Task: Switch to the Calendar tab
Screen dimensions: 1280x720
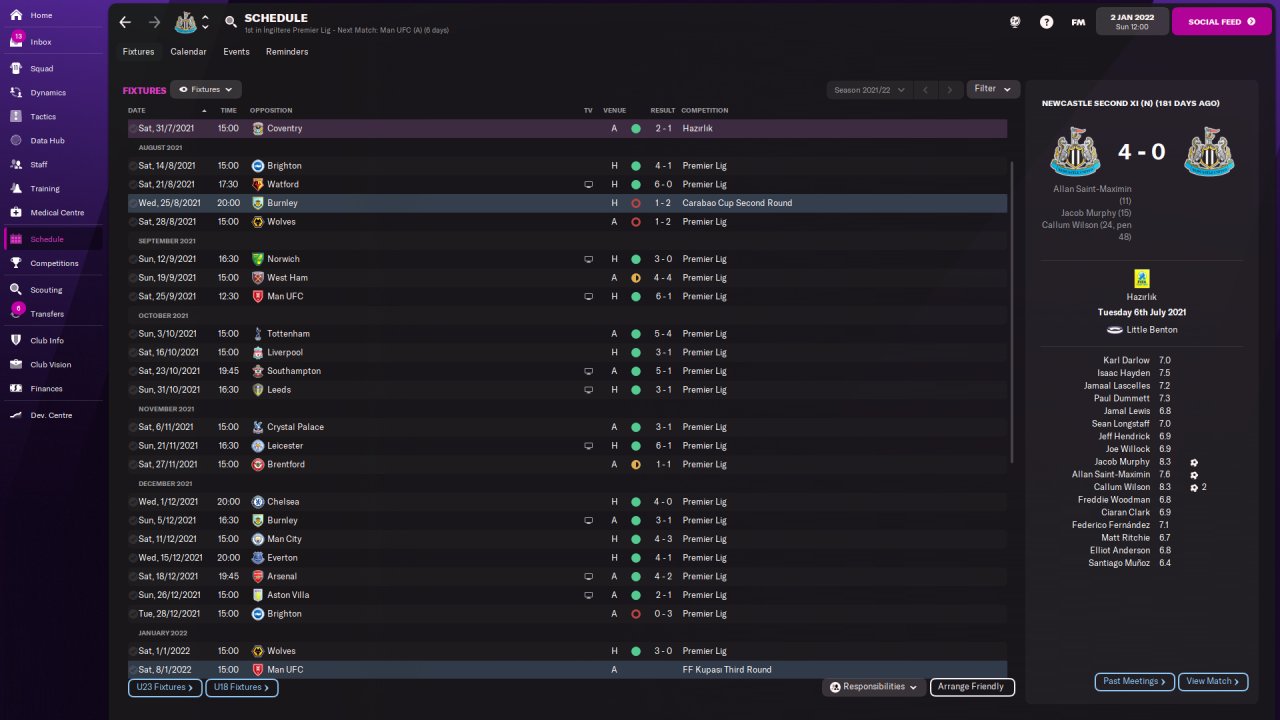Action: pos(188,52)
